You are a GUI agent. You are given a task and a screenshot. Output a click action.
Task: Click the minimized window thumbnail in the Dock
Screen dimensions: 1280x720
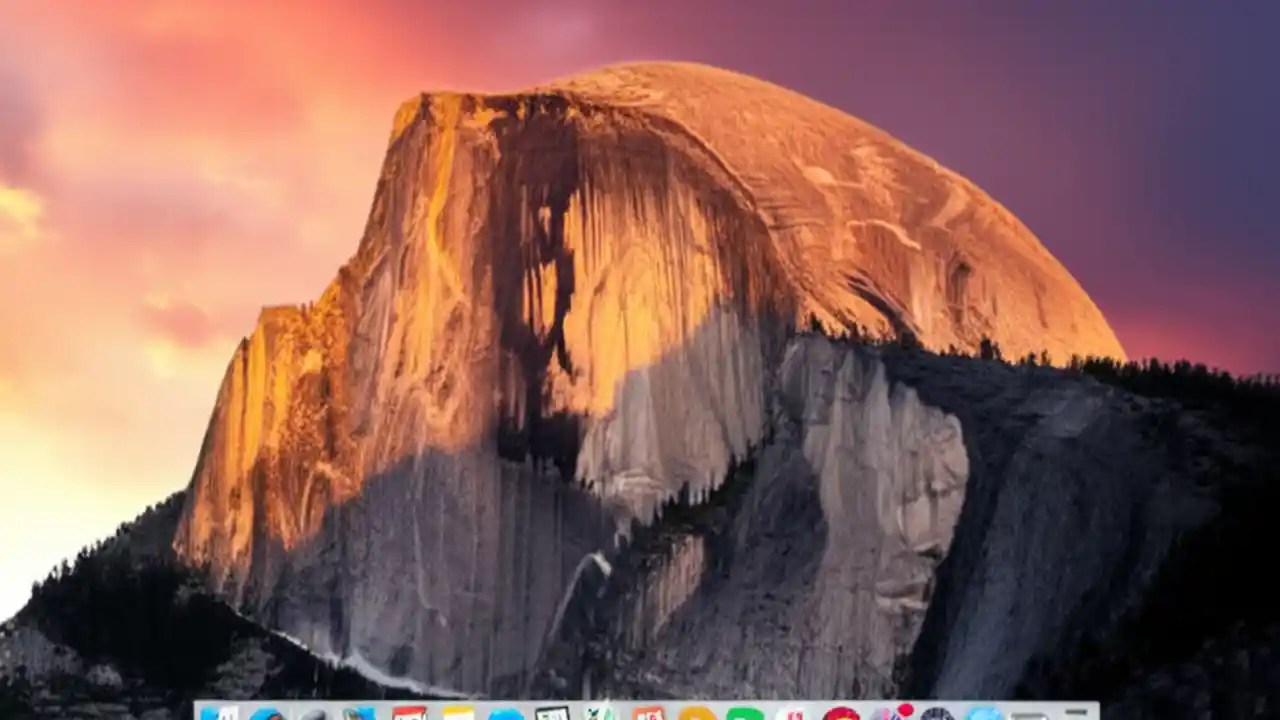1029,712
